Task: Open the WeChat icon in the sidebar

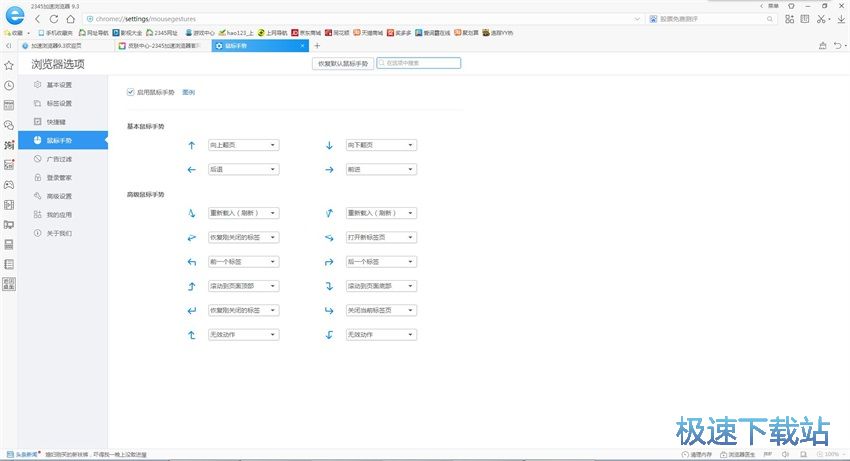Action: [x=9, y=125]
